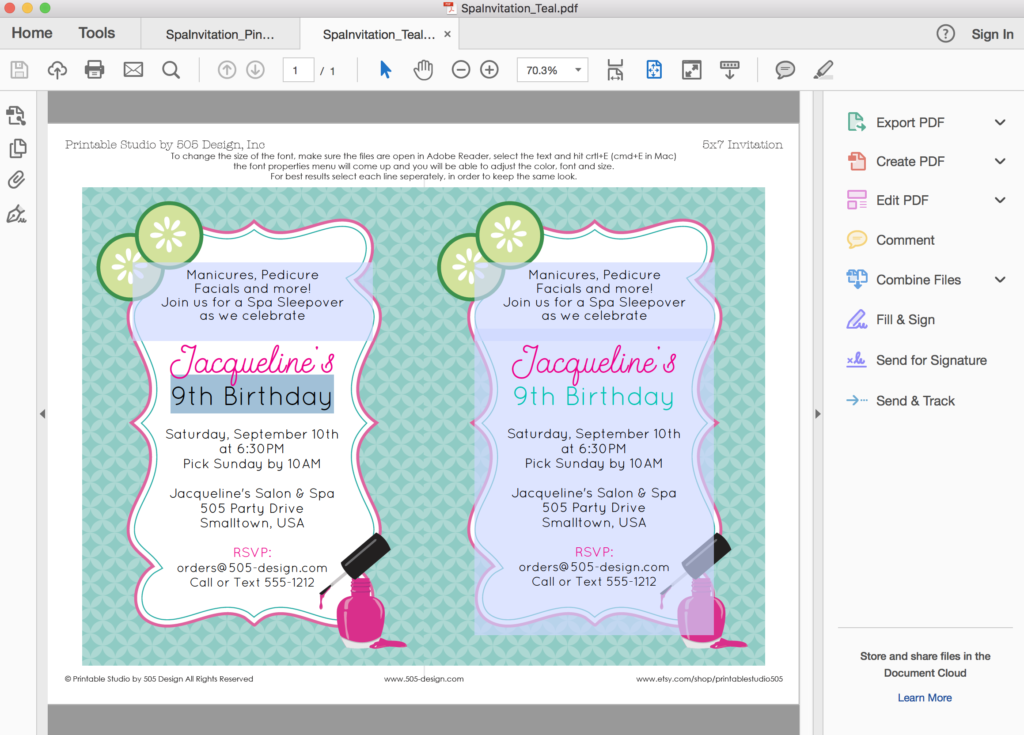Open the Tools menu
The image size is (1024, 735).
96,33
